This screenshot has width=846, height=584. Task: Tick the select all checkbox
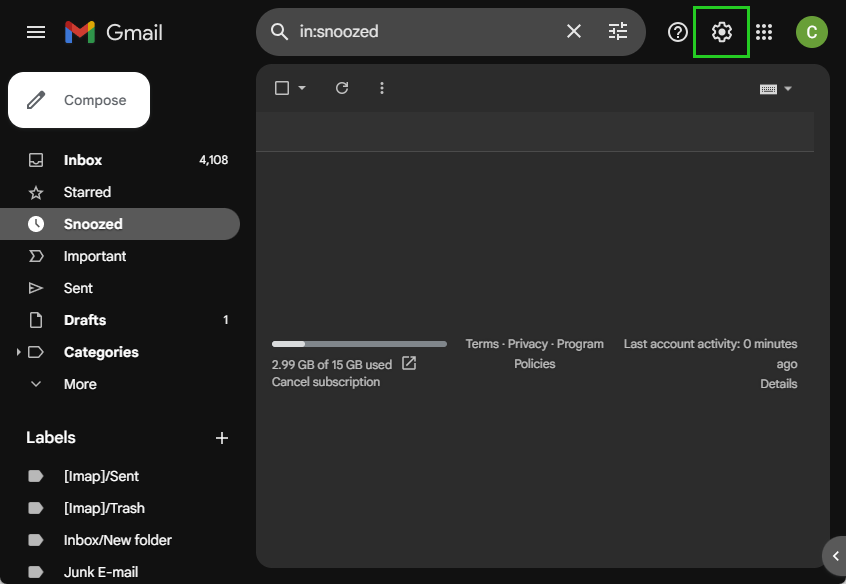click(x=282, y=88)
